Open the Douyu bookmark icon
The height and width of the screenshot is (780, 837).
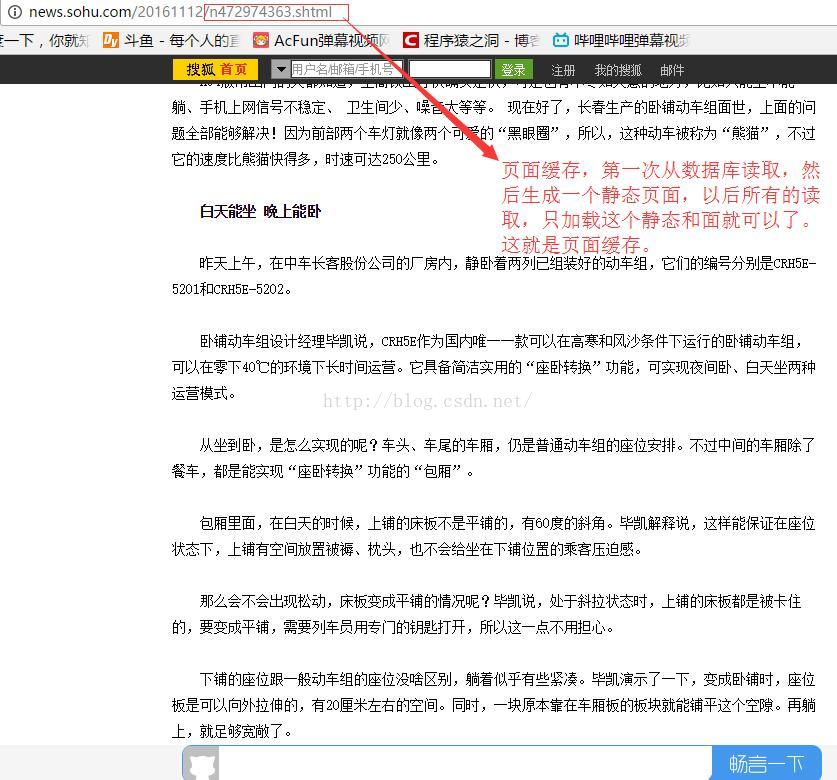coord(110,40)
